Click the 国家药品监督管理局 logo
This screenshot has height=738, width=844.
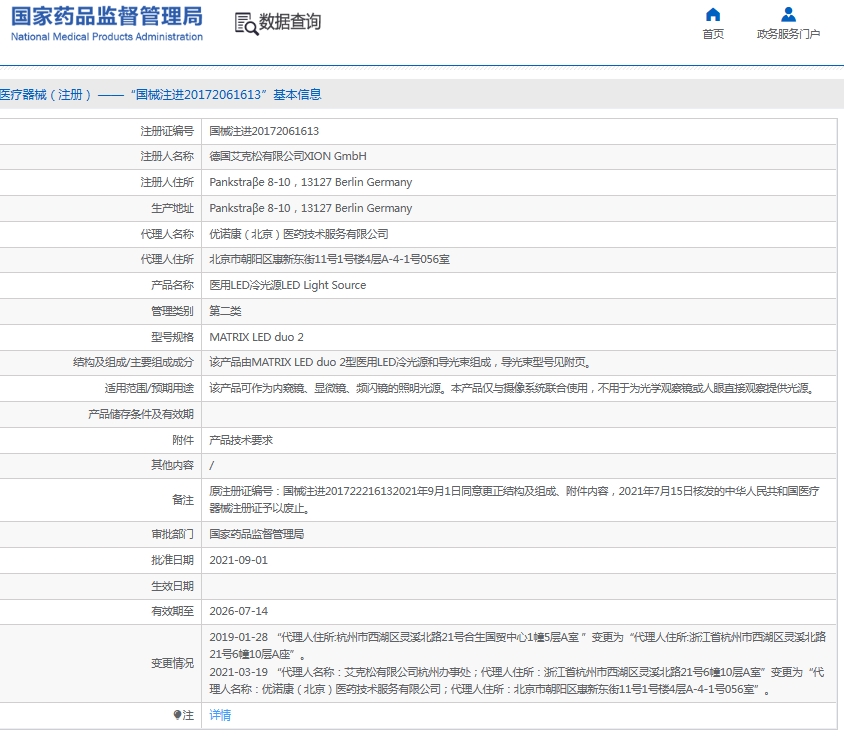[x=107, y=17]
